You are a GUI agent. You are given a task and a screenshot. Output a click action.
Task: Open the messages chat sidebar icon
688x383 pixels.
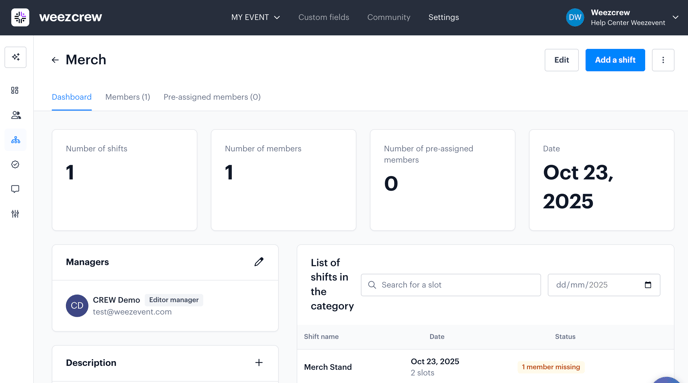click(15, 189)
